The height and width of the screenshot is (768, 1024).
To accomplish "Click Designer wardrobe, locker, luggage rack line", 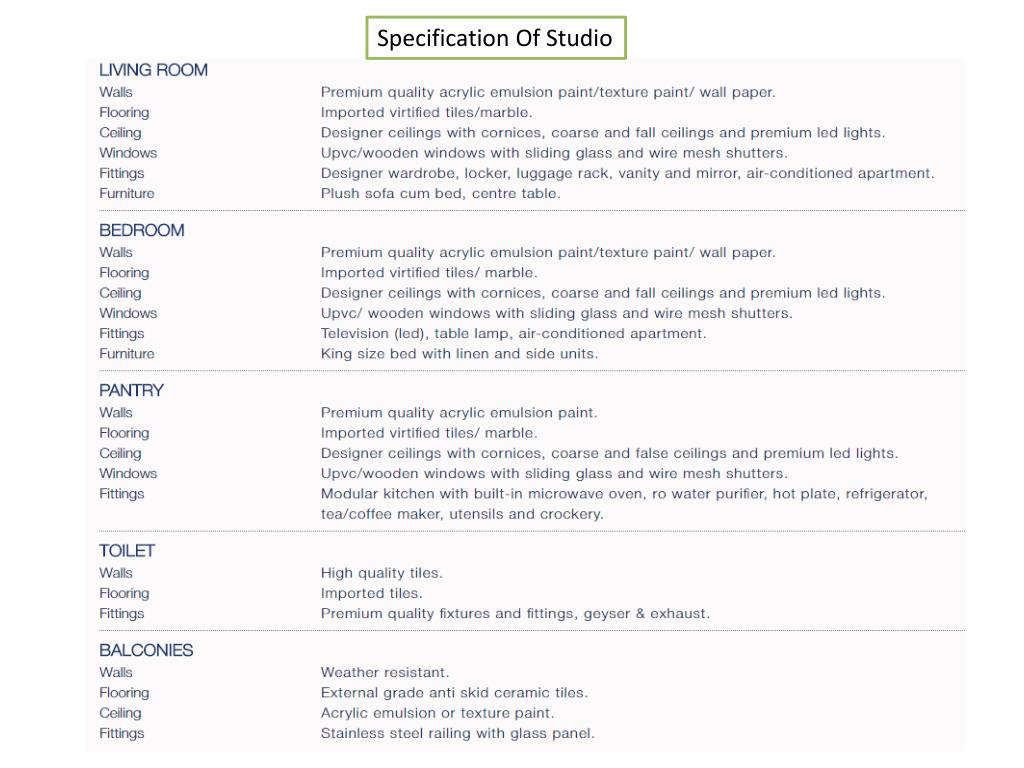I will click(x=628, y=173).
